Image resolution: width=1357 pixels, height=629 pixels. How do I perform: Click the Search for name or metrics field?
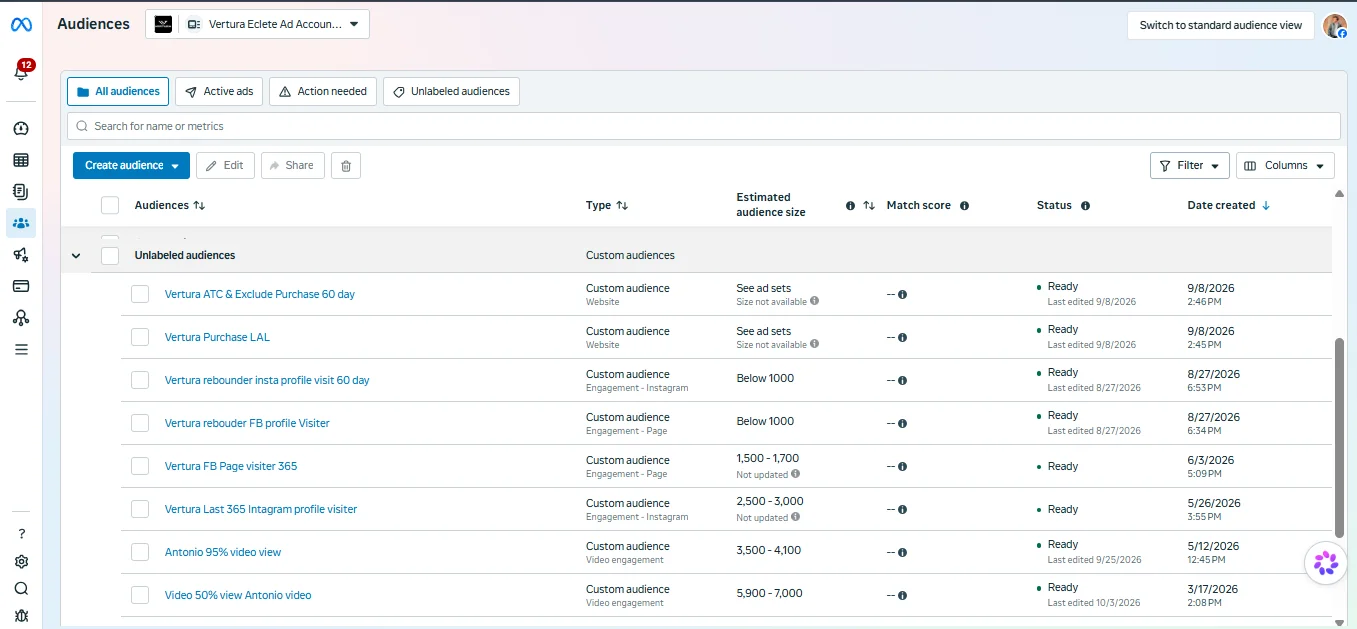tap(704, 126)
